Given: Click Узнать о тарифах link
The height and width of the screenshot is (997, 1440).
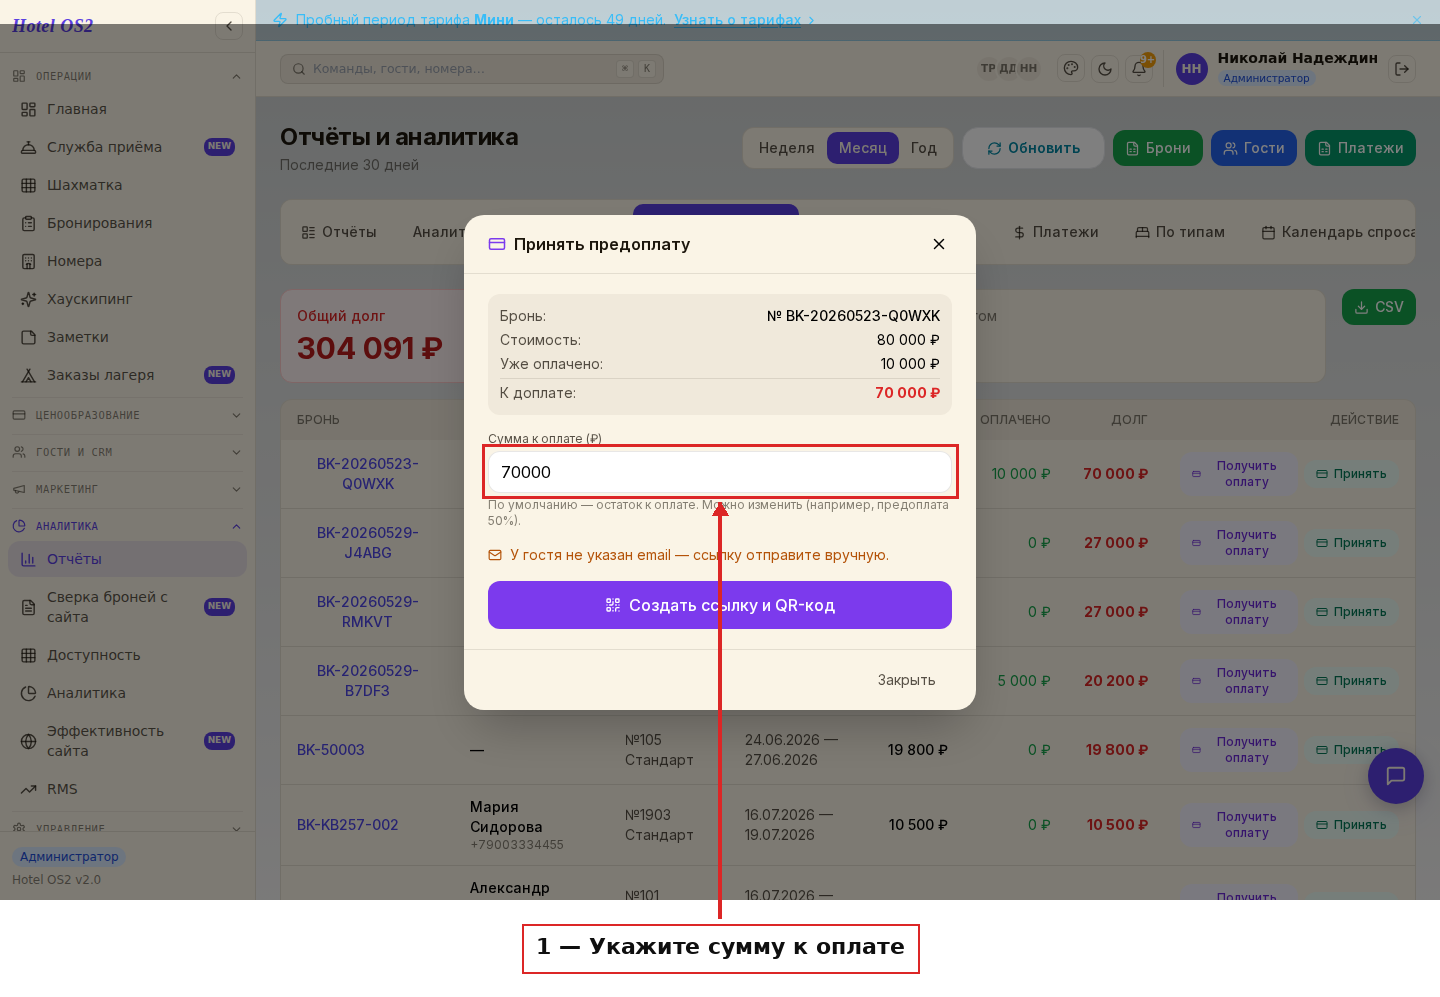Looking at the screenshot, I should [x=738, y=19].
